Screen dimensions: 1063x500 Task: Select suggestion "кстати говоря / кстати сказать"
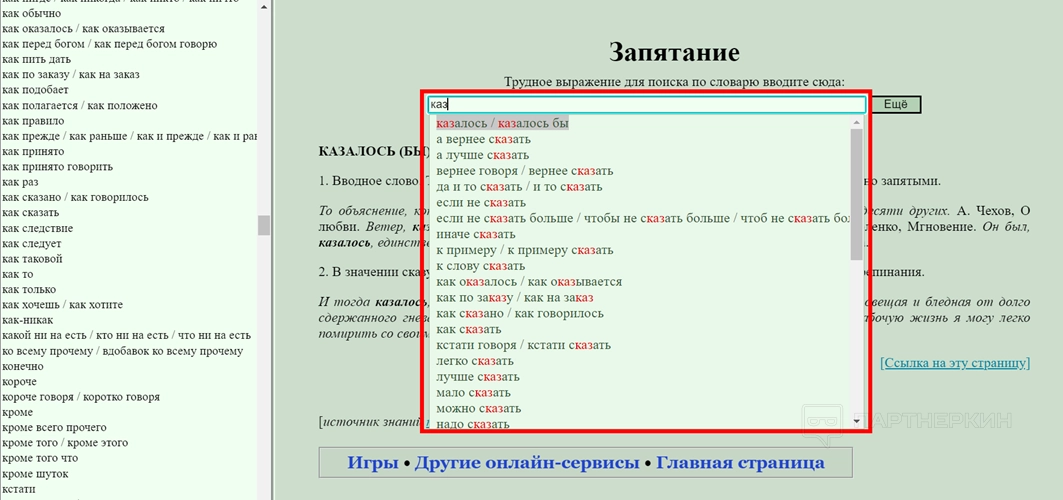coord(524,346)
